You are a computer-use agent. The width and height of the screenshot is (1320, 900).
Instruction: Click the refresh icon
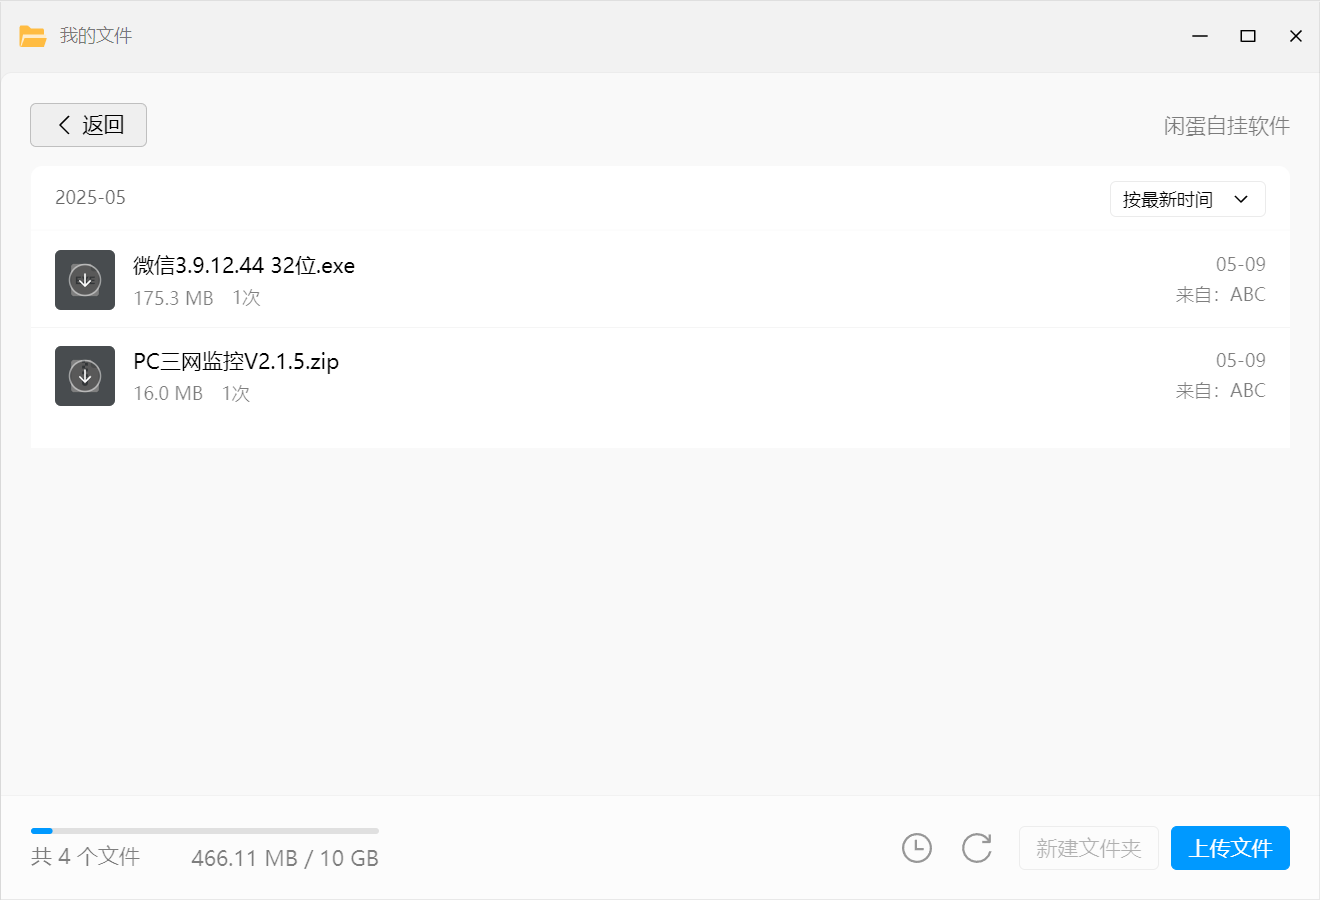point(977,848)
